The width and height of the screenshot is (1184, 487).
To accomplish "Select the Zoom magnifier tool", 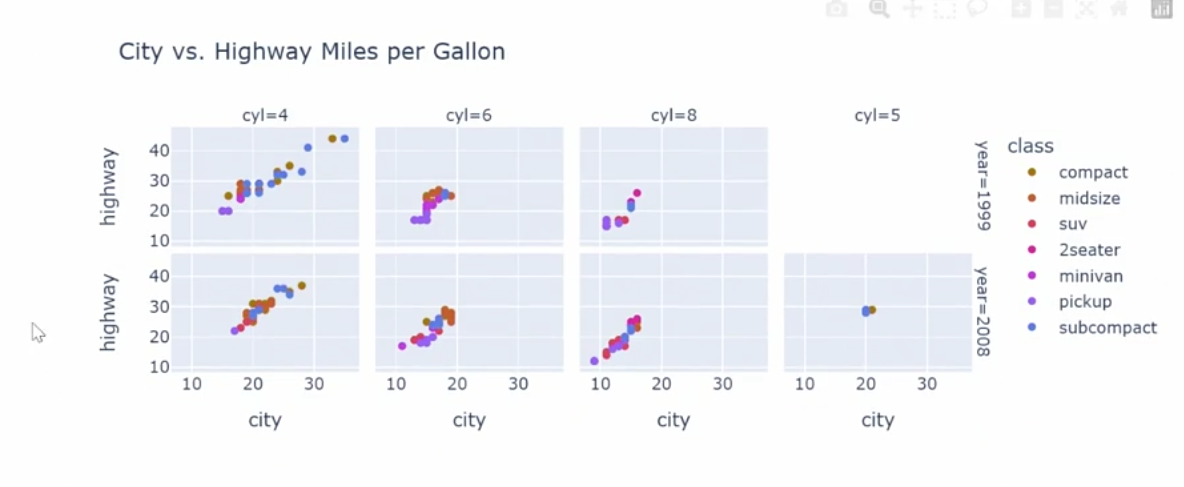I will point(879,10).
